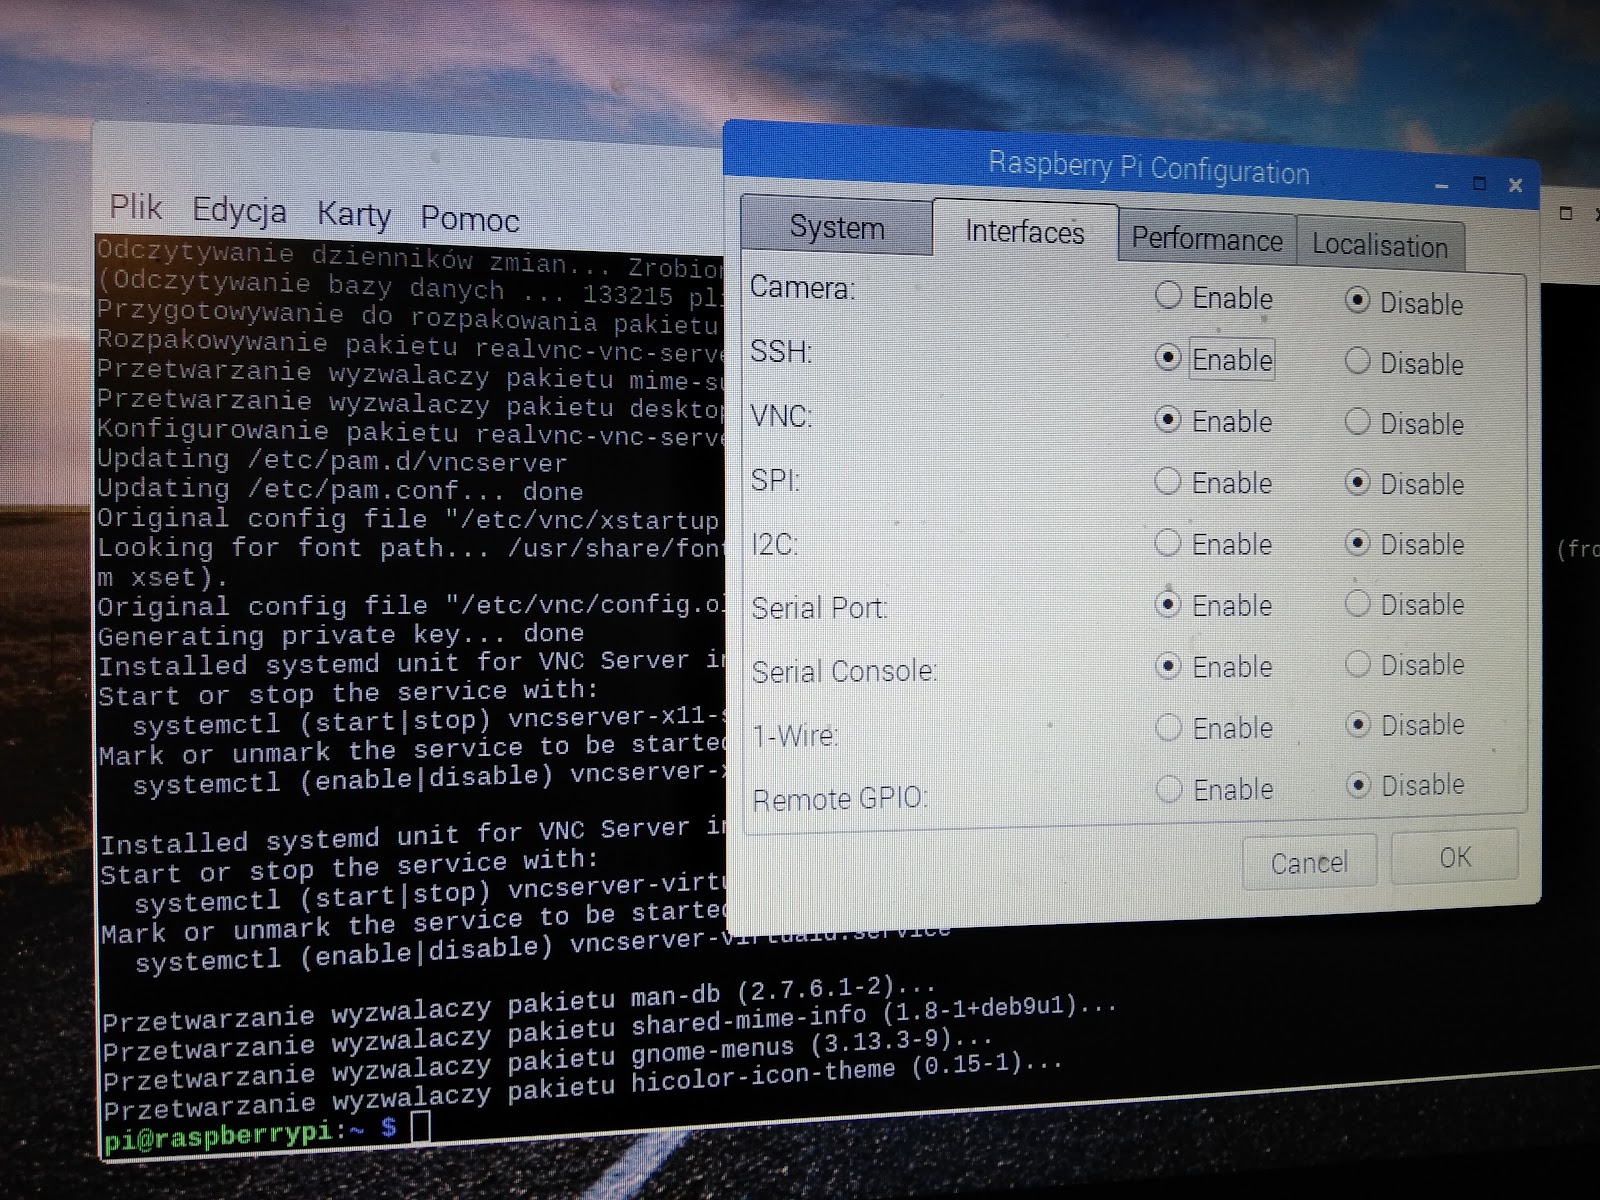Open the Plik menu in terminal
The height and width of the screenshot is (1200, 1600).
tap(136, 207)
